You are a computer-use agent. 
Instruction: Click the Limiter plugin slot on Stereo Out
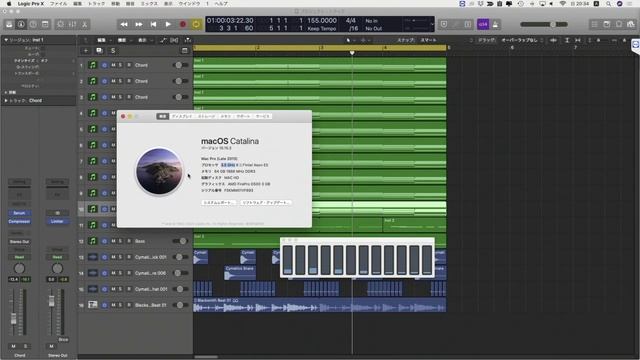tap(57, 221)
